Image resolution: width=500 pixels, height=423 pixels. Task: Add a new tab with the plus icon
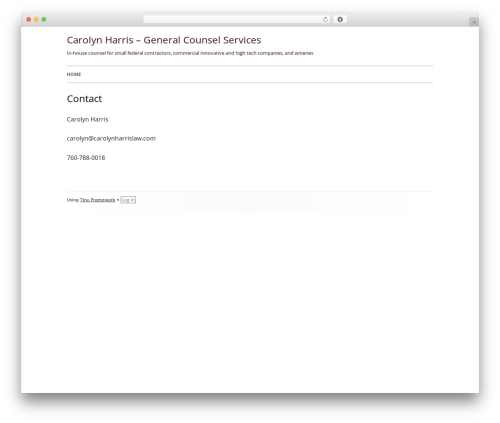coord(474,22)
